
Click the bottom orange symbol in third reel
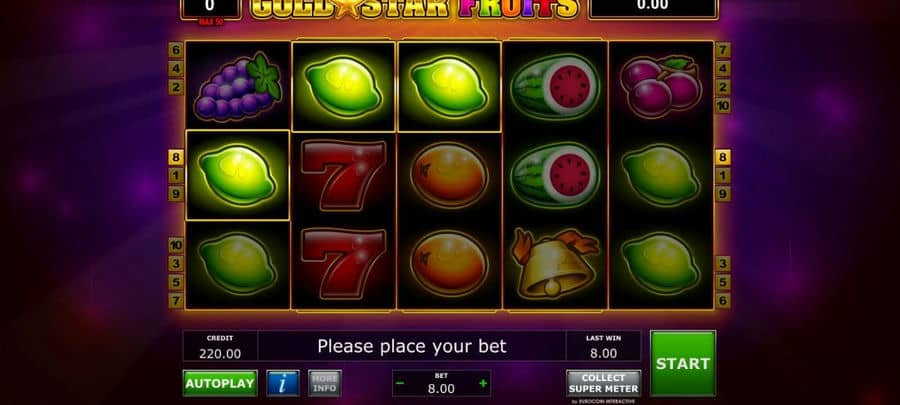pyautogui.click(x=449, y=263)
